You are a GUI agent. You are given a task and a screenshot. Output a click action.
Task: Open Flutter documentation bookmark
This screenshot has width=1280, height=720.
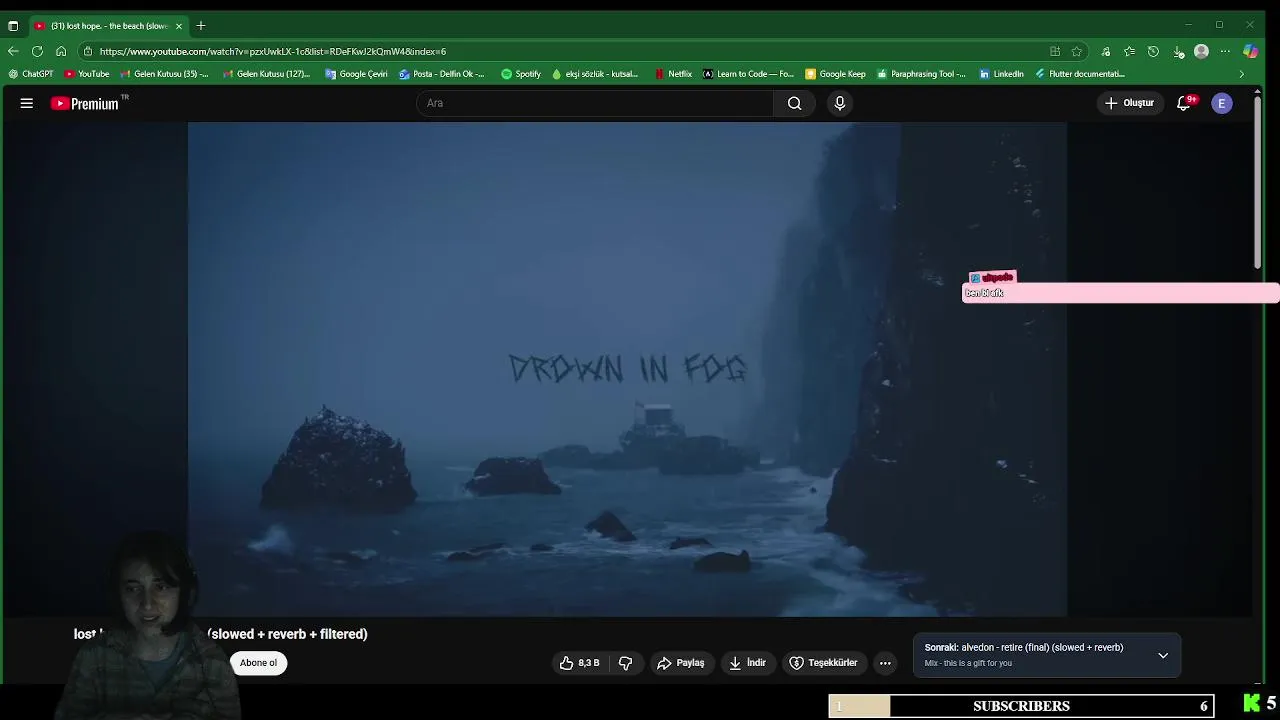click(x=1080, y=74)
